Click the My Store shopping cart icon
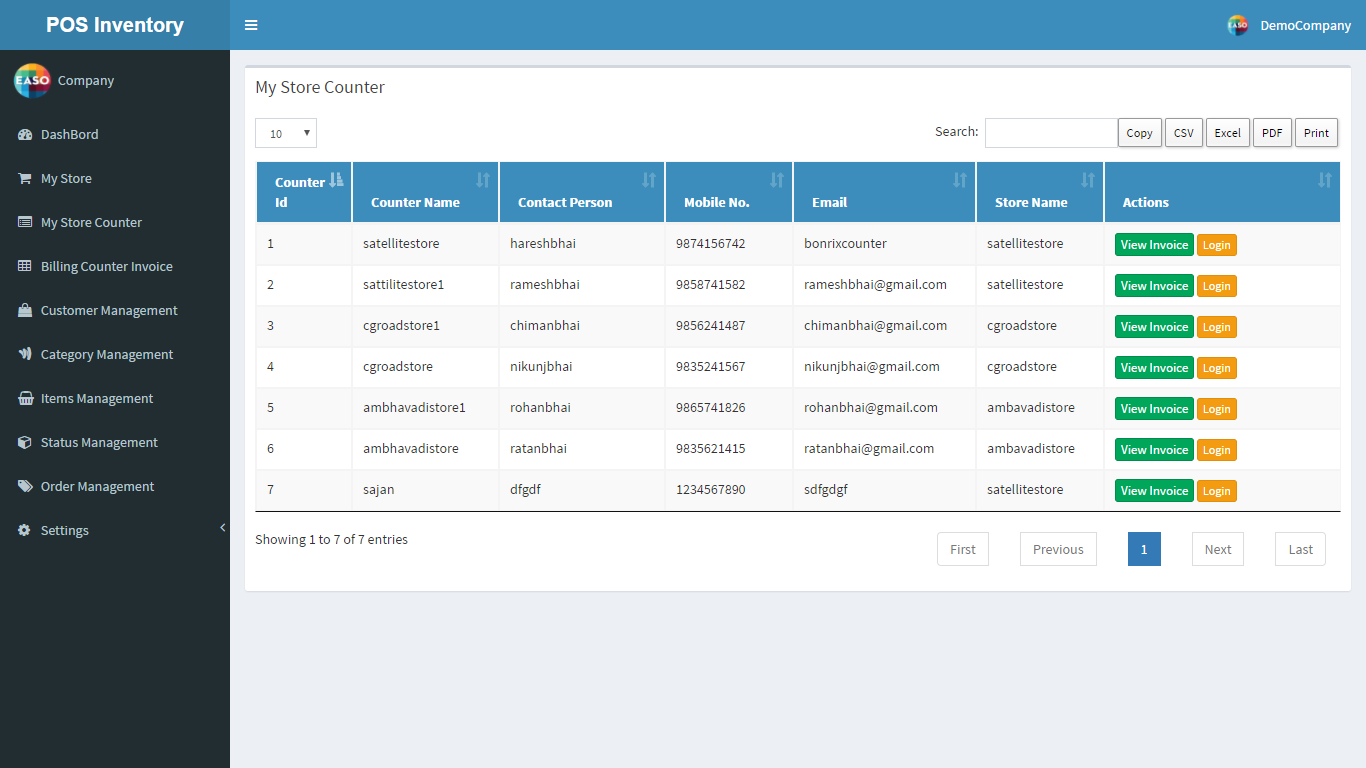 [x=25, y=178]
